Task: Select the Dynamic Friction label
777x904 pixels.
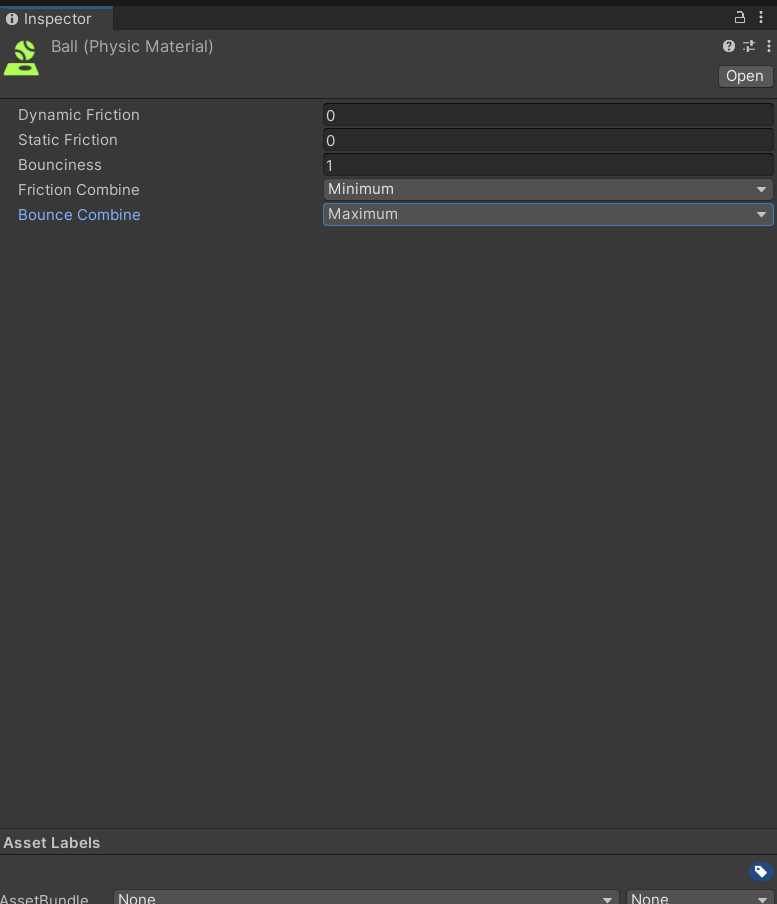Action: coord(78,115)
